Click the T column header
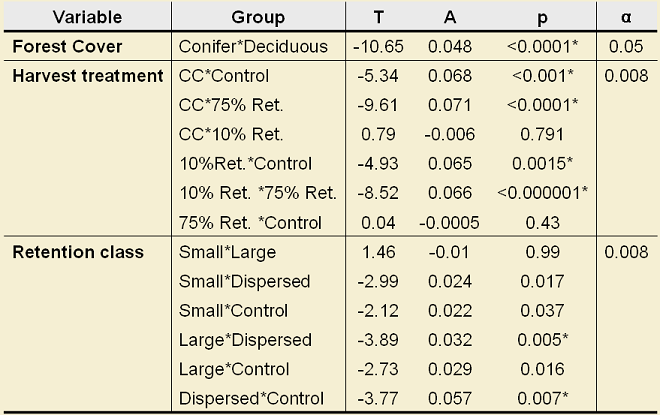The width and height of the screenshot is (660, 415). 377,17
